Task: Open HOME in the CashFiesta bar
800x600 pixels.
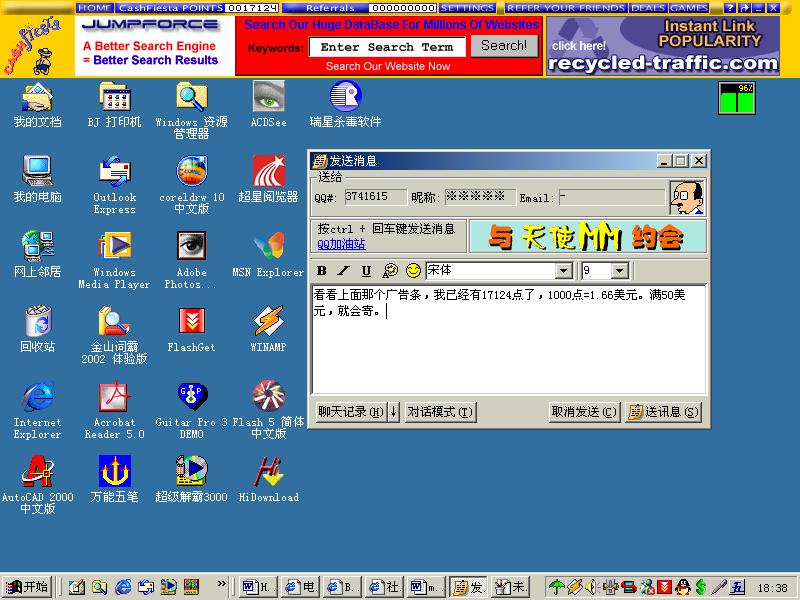Action: [x=95, y=8]
